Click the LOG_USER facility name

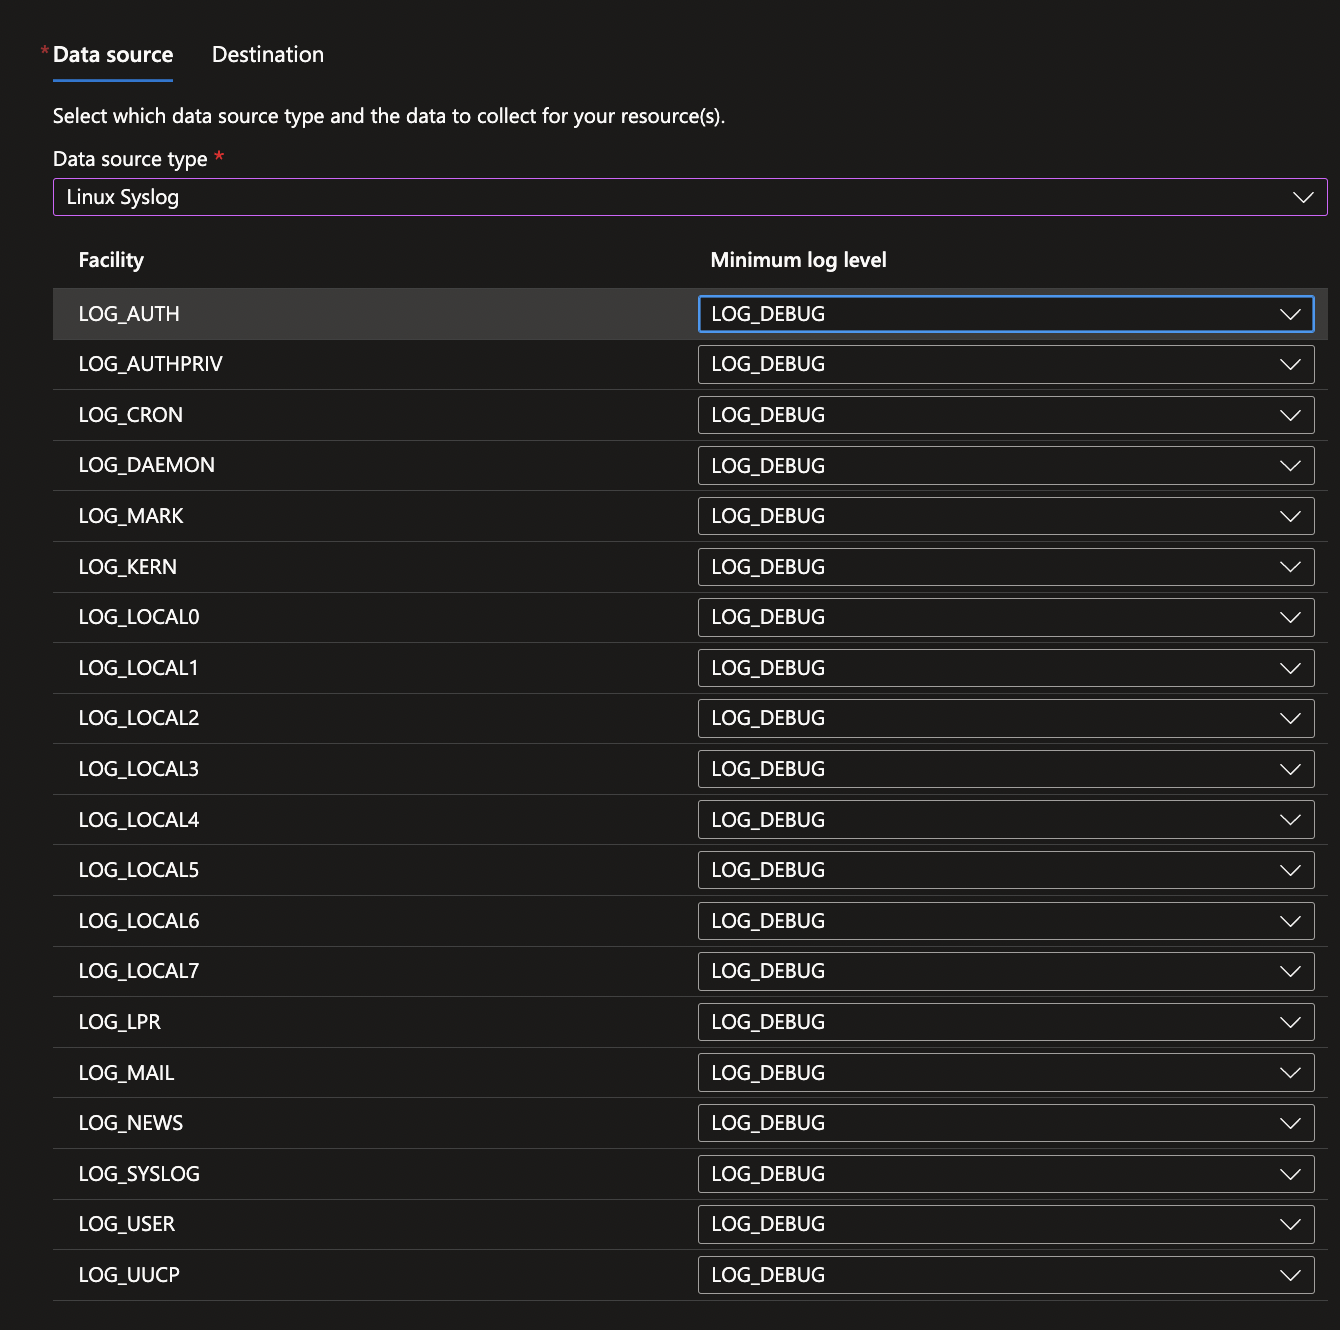point(127,1224)
